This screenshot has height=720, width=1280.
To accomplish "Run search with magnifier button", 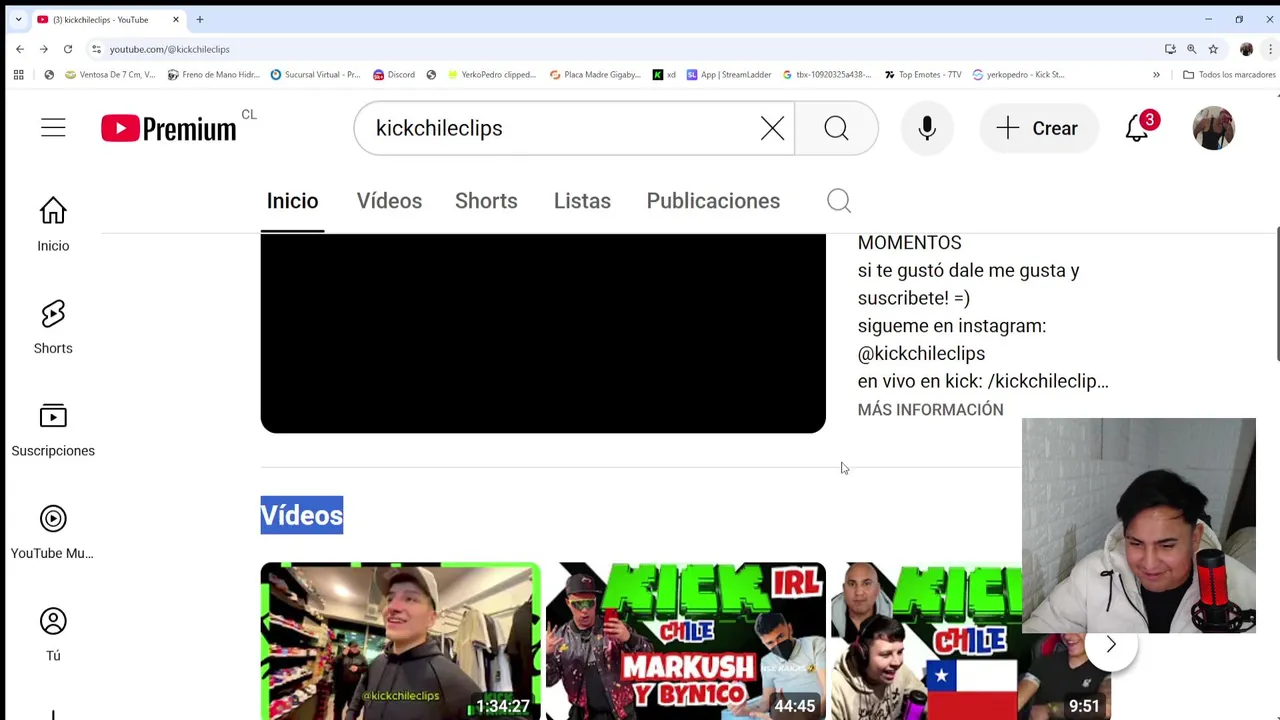I will pos(836,128).
